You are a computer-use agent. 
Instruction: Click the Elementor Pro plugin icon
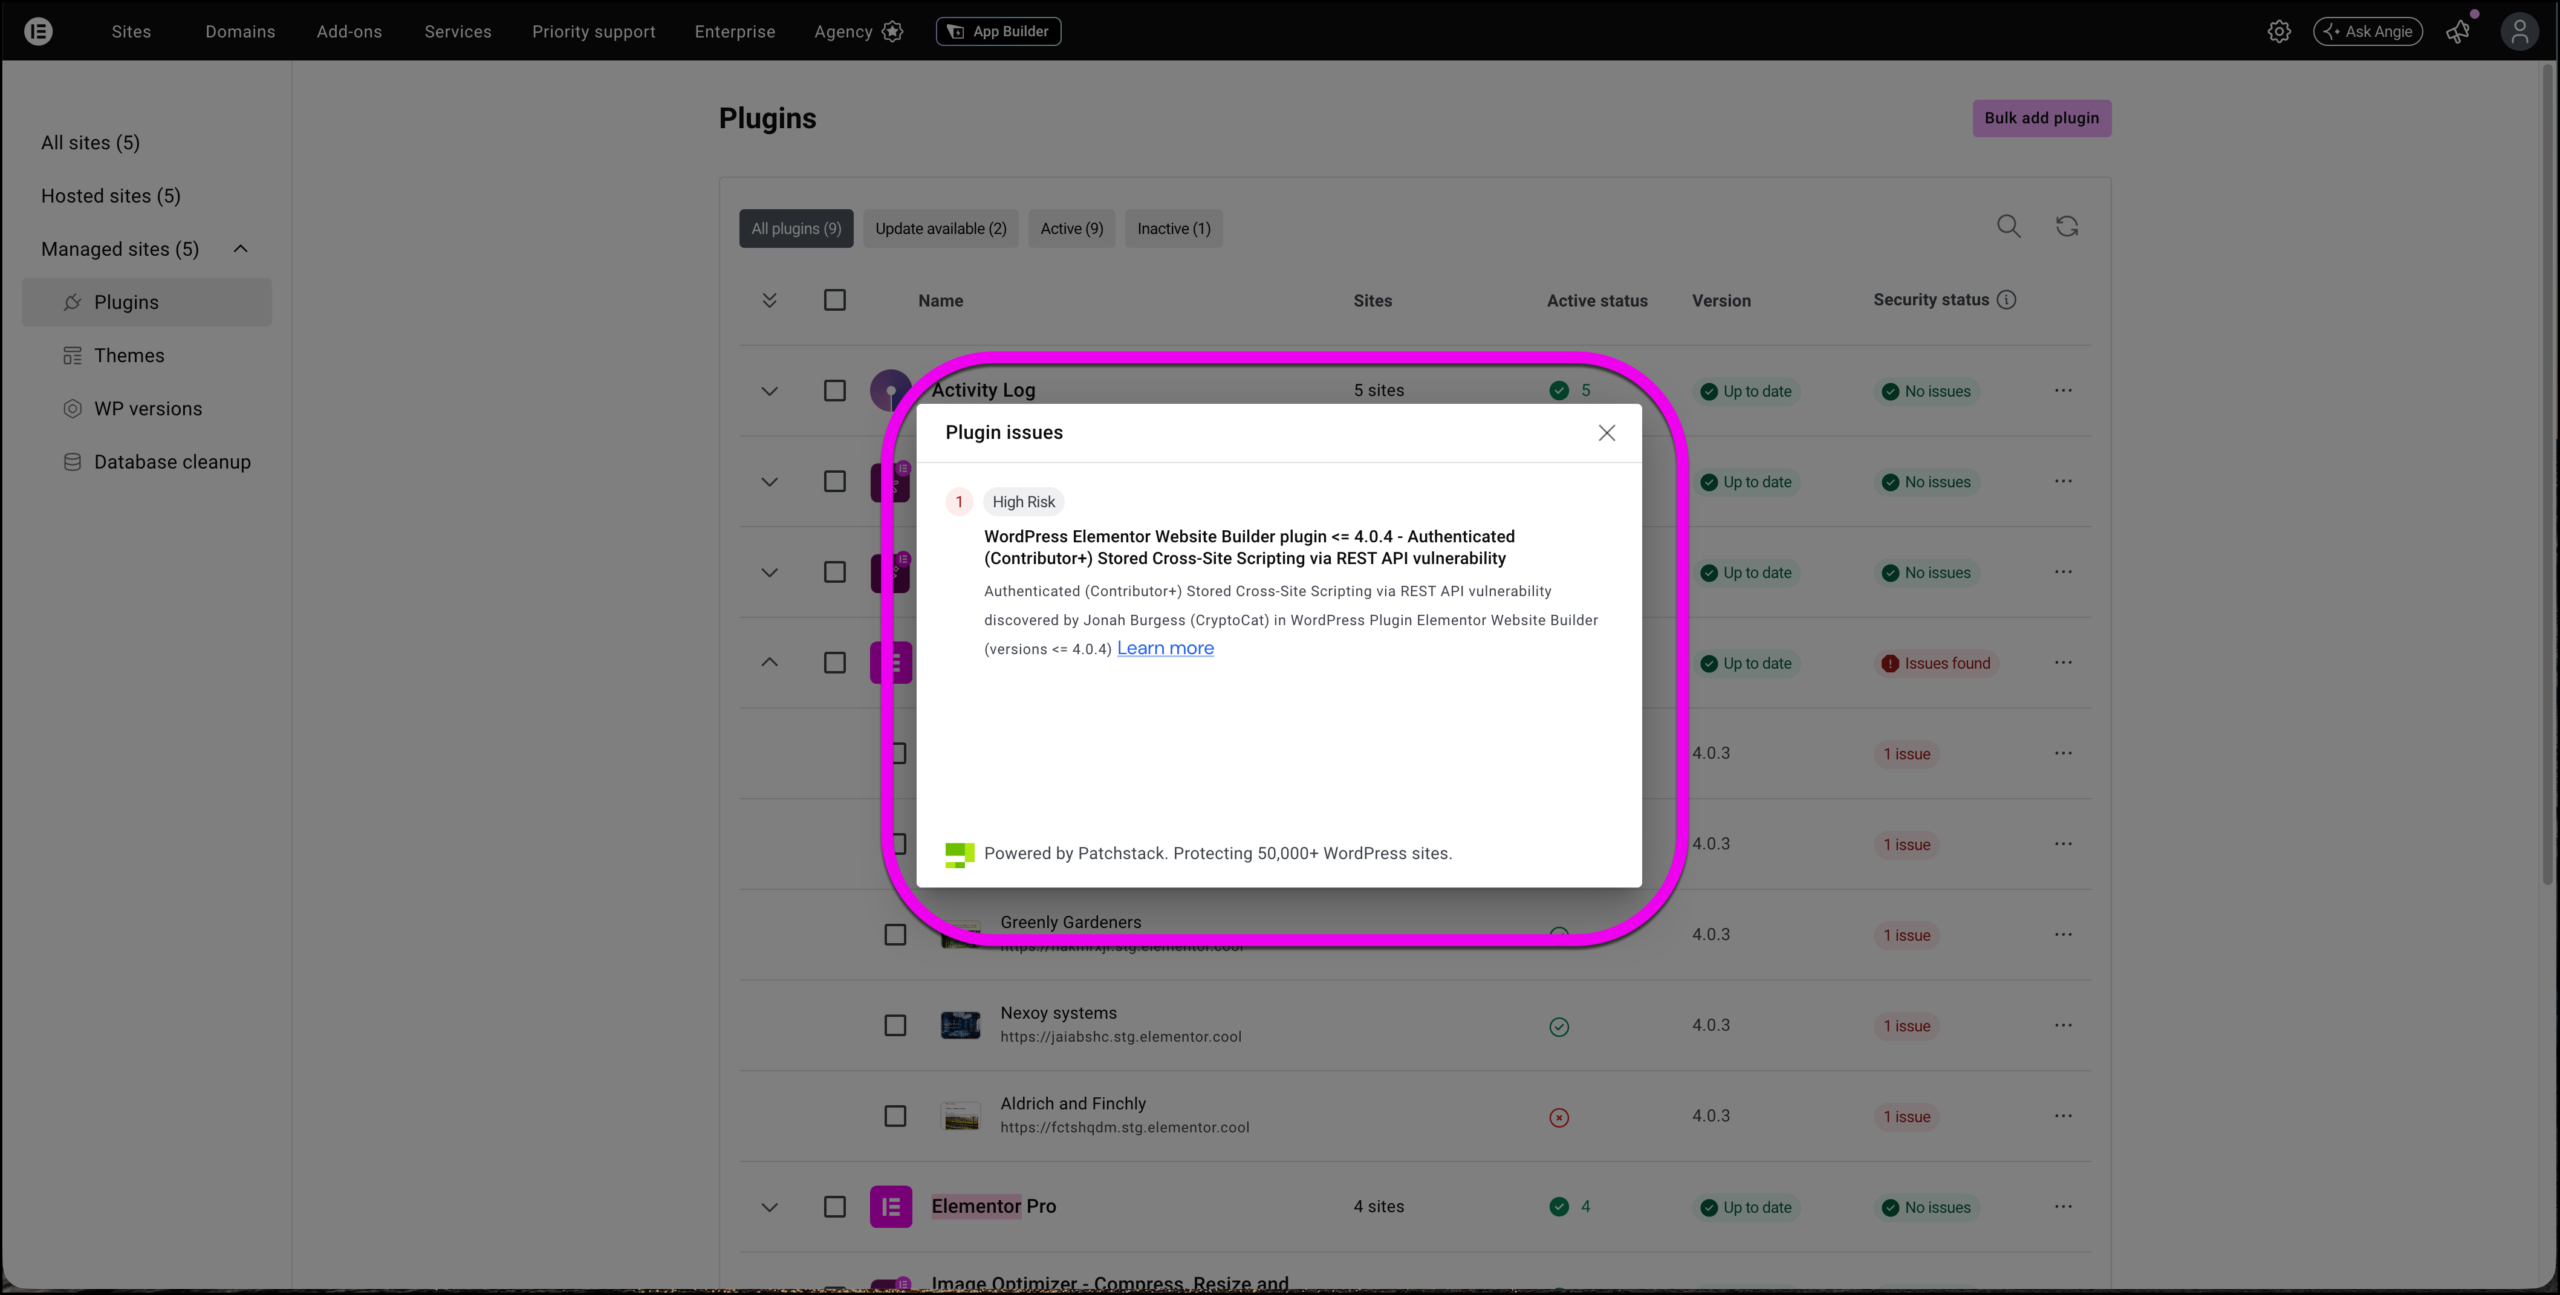[890, 1207]
